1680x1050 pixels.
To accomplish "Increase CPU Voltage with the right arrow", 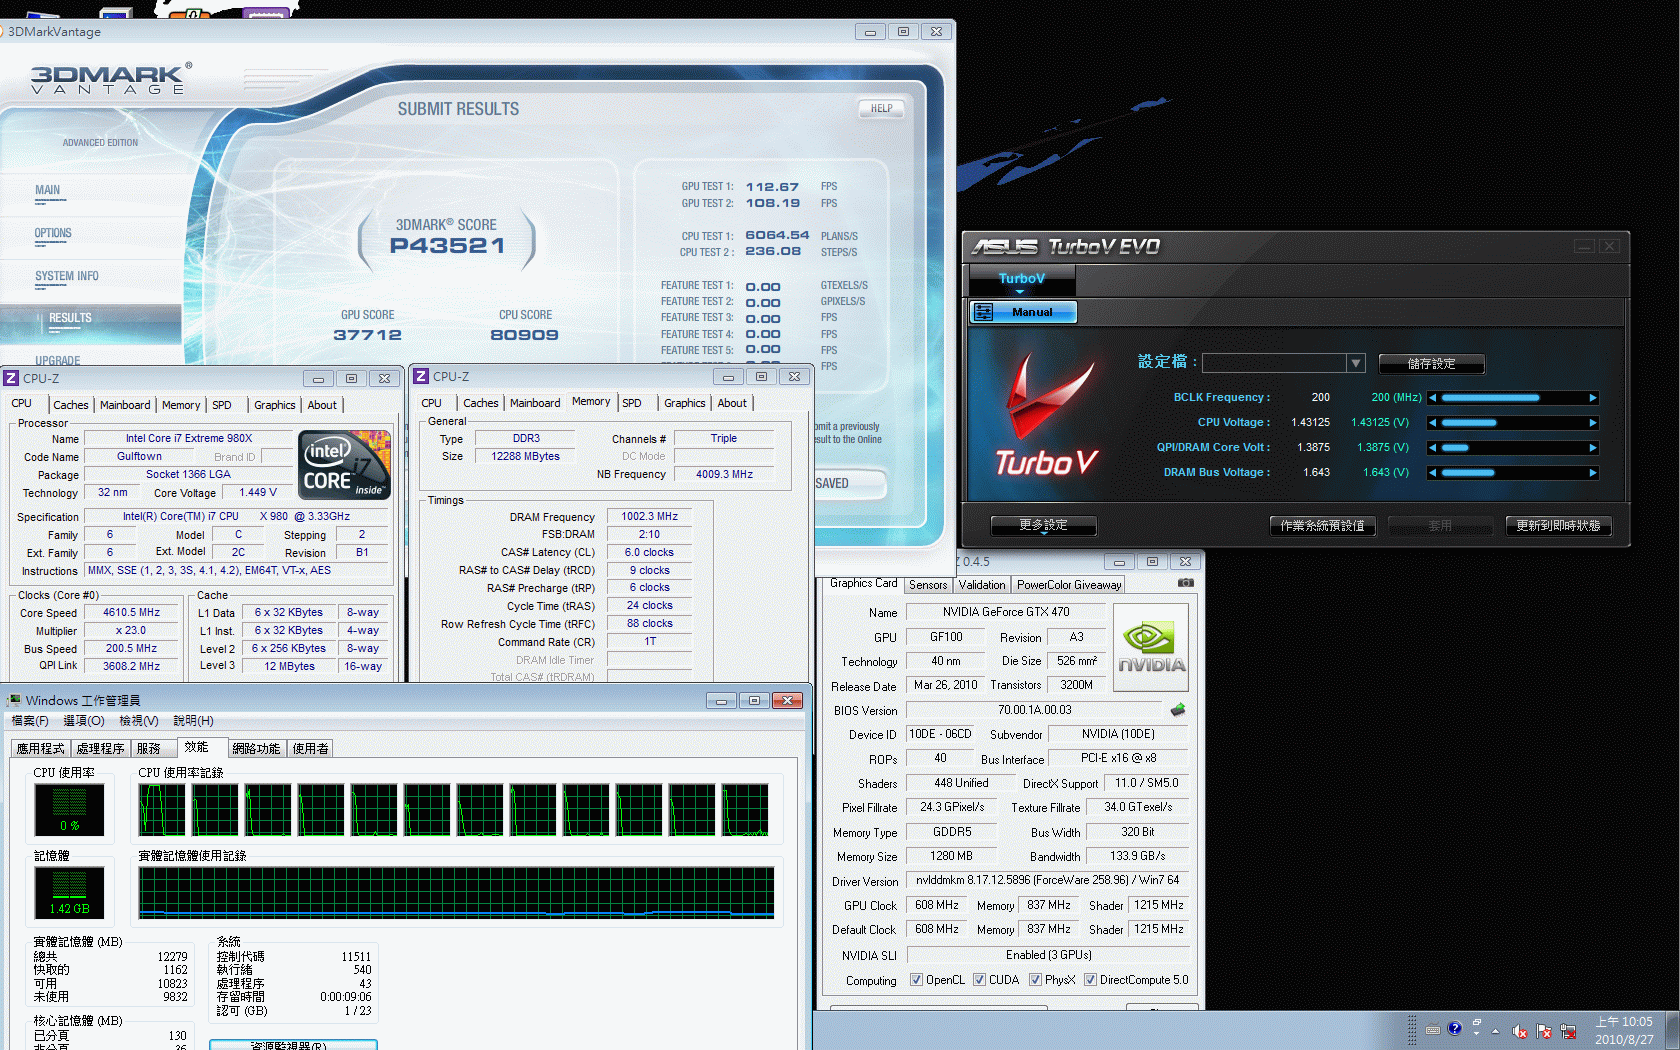I will (x=1593, y=423).
